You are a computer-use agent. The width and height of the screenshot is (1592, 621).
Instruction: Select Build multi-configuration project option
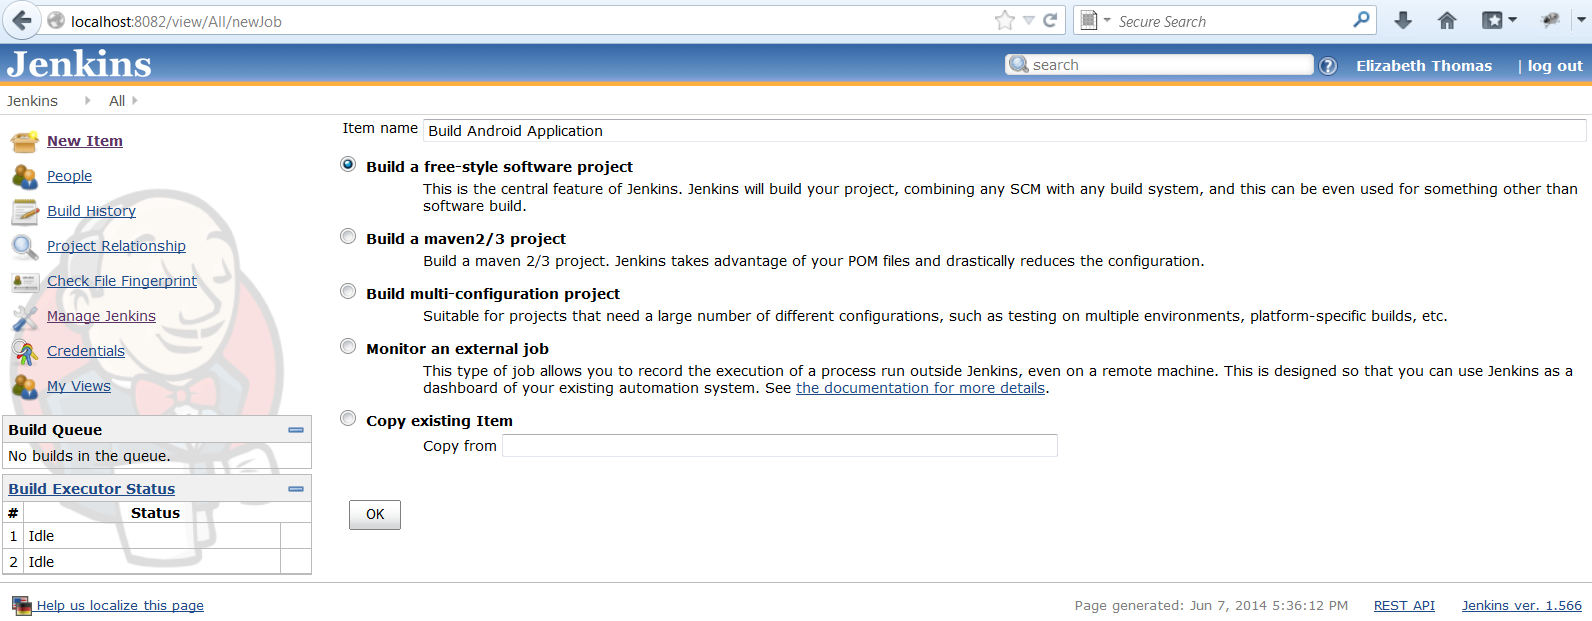(348, 291)
